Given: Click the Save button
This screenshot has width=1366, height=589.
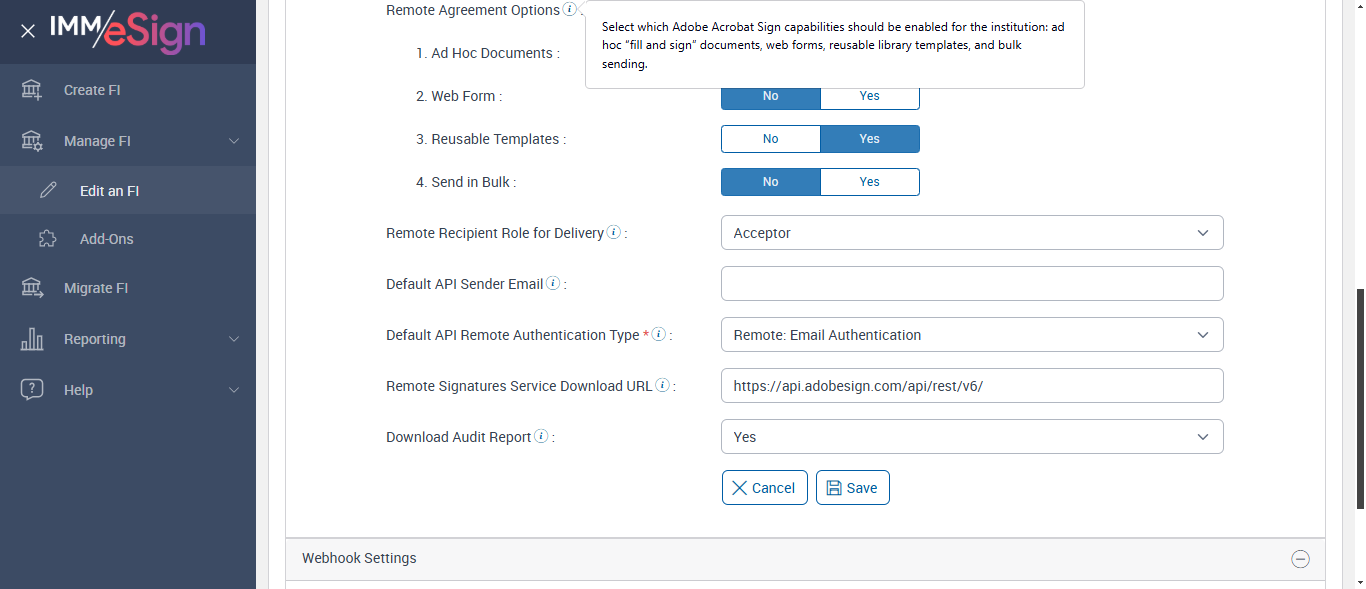Looking at the screenshot, I should (x=852, y=488).
